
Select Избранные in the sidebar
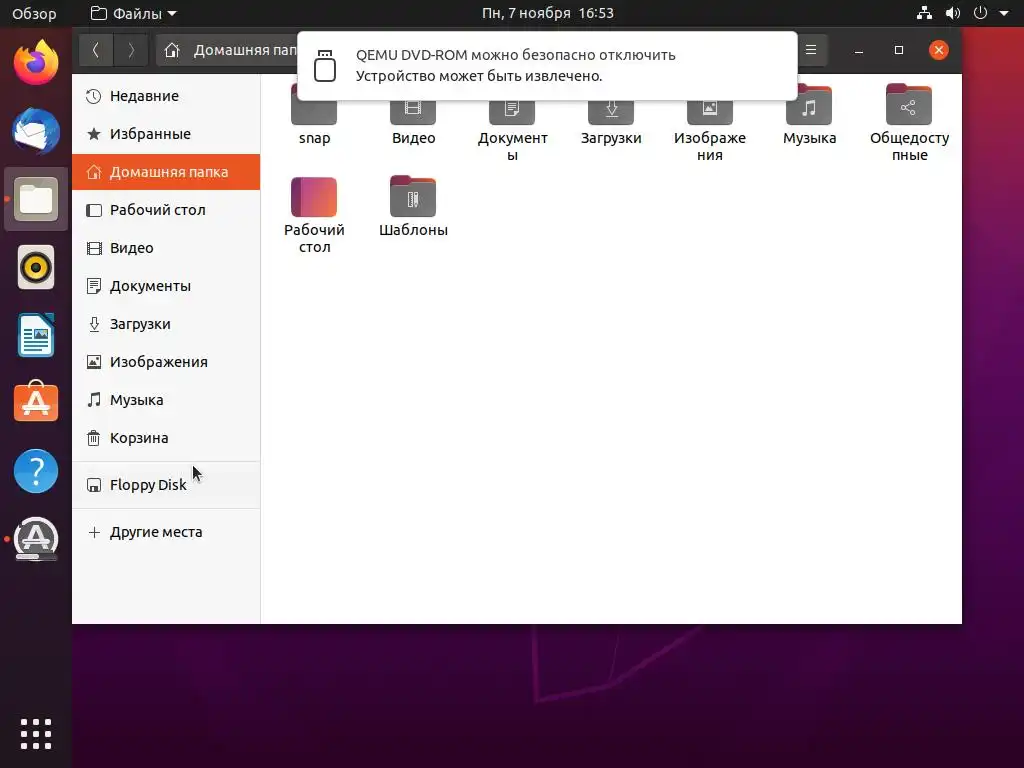coord(166,134)
